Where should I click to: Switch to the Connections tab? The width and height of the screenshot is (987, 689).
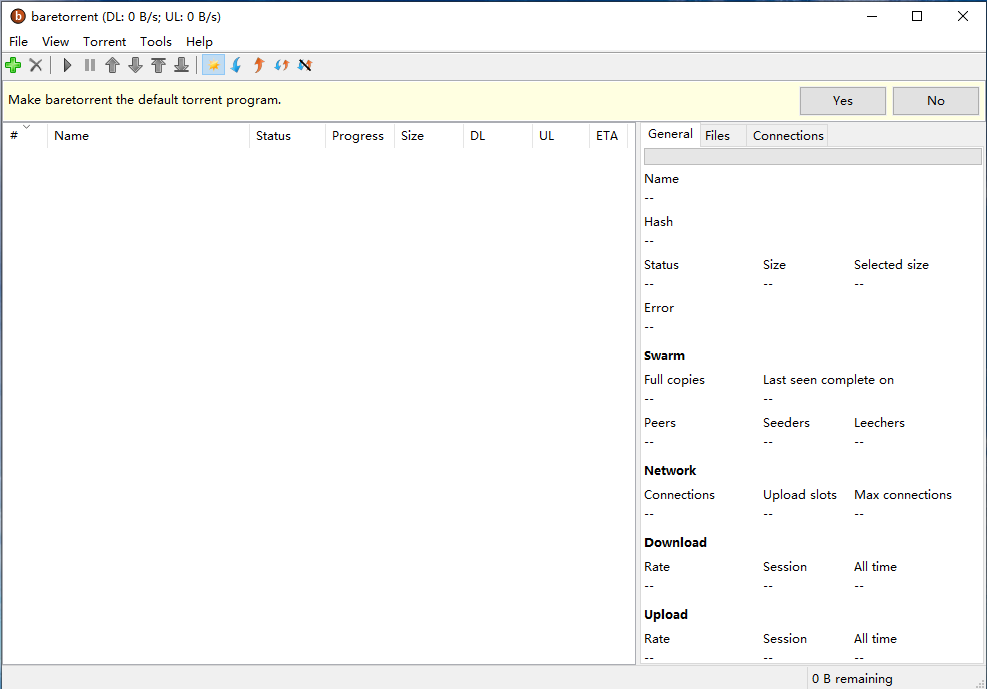click(788, 136)
